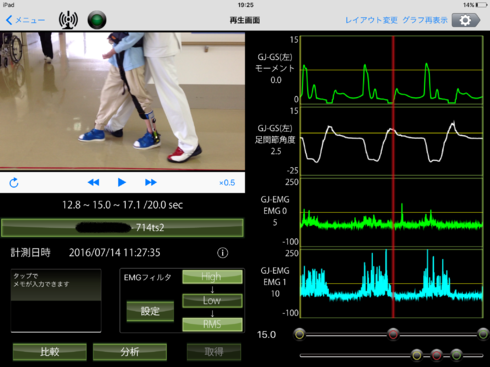Click the 分析 analysis button

tap(130, 352)
